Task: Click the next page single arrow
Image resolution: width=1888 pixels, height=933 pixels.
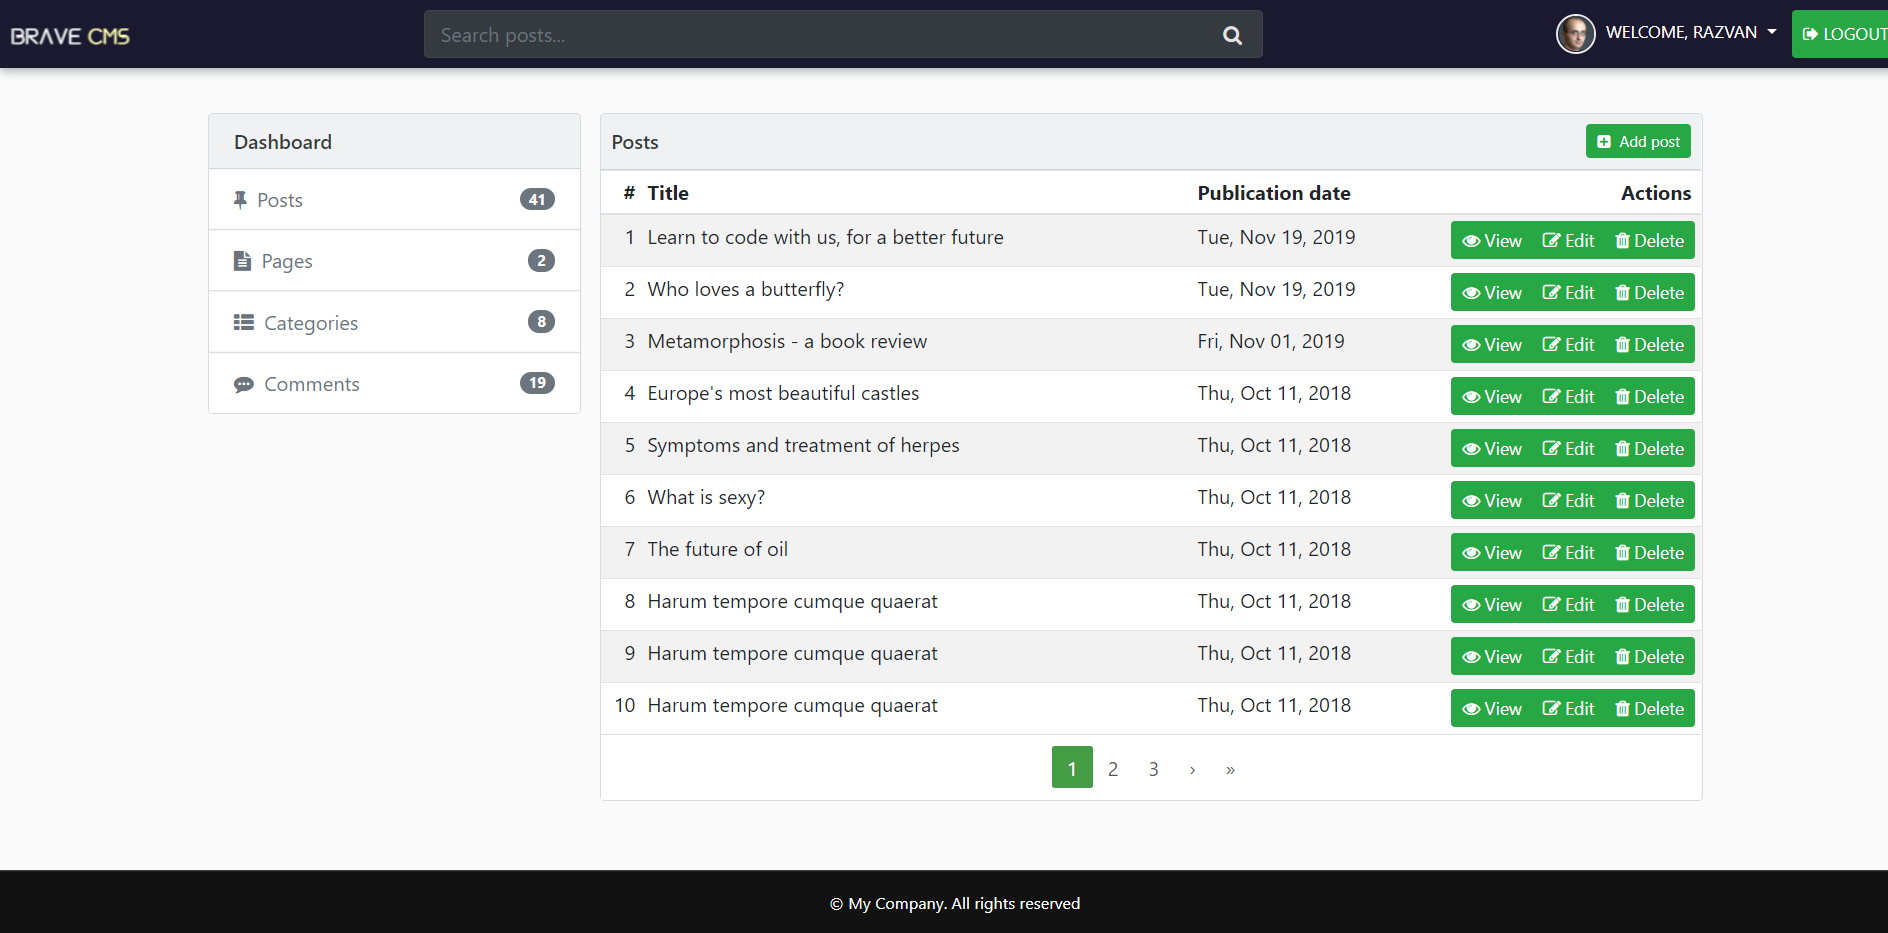Action: (x=1192, y=768)
